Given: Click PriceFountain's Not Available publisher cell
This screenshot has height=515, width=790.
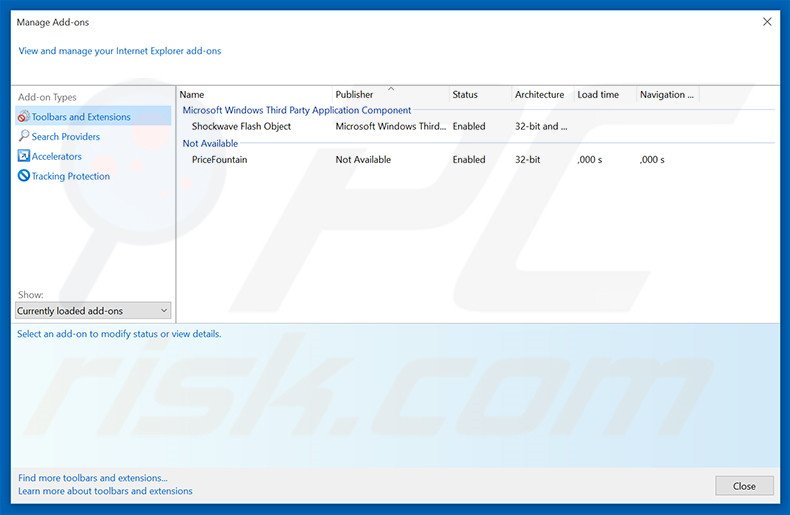Looking at the screenshot, I should pos(363,160).
